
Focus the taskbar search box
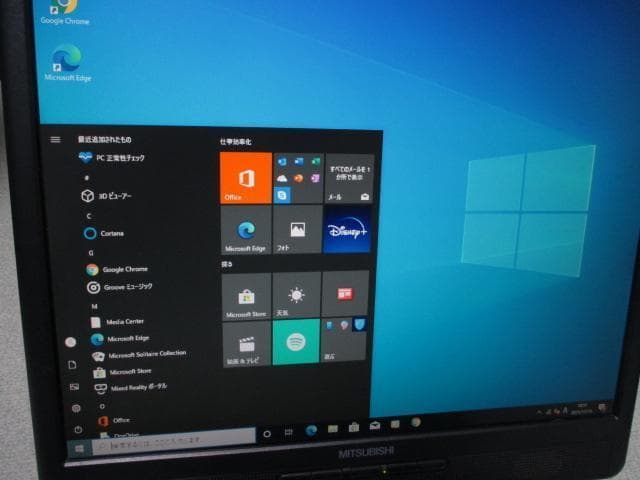click(x=173, y=440)
